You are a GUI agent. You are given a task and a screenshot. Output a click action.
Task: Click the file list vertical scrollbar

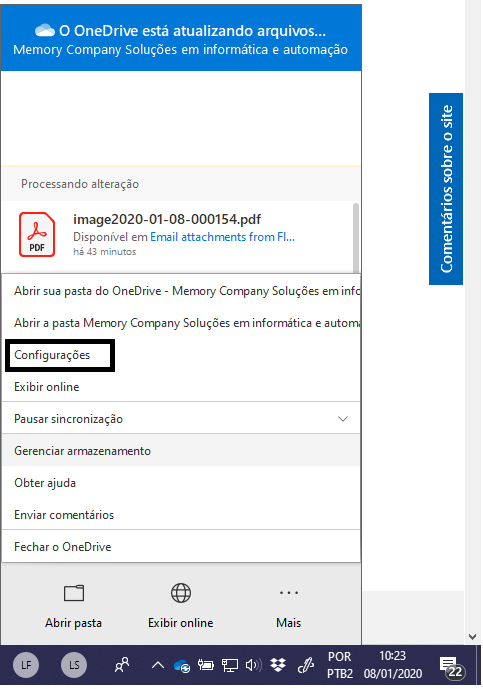click(x=356, y=237)
